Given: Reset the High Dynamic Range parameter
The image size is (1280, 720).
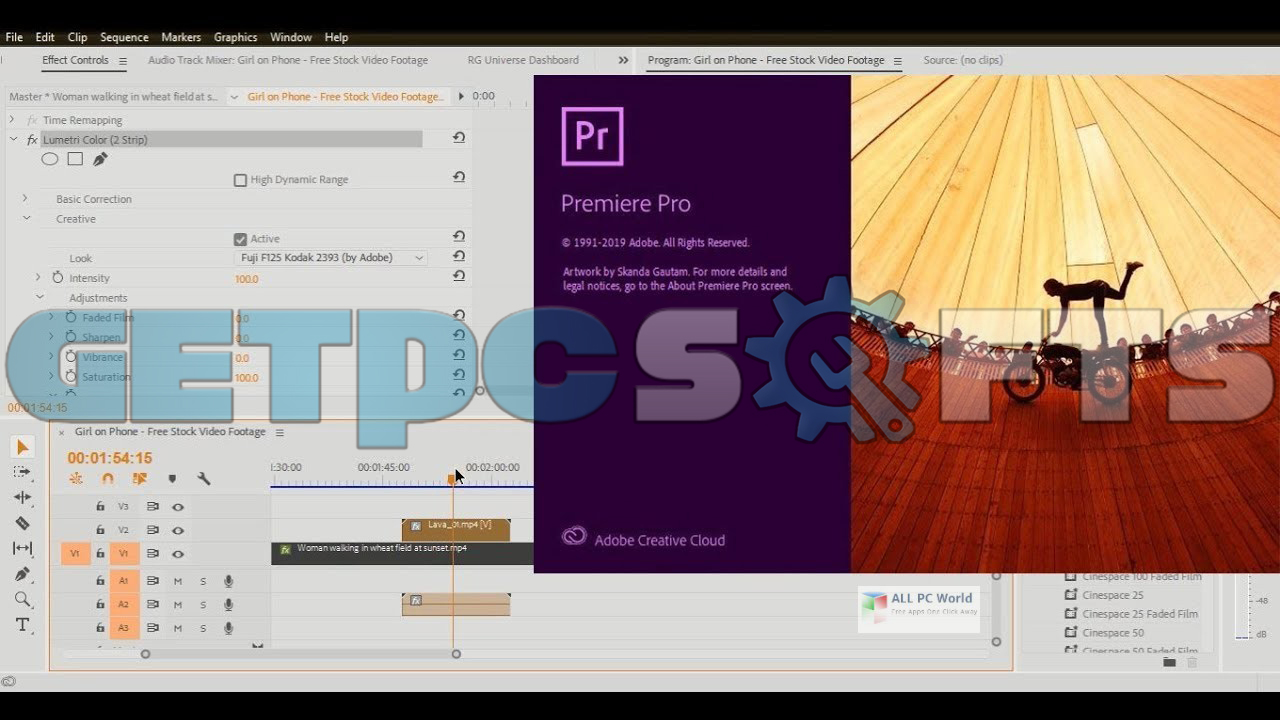Looking at the screenshot, I should (x=459, y=177).
